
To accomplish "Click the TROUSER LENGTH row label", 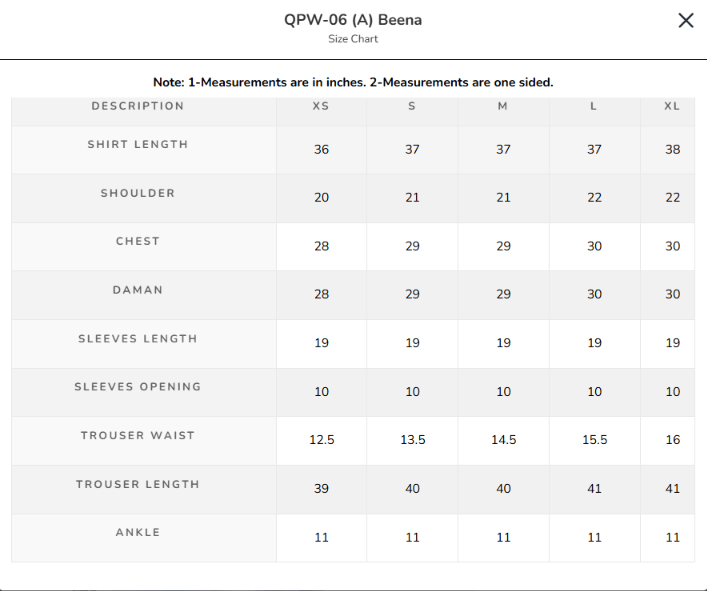I will [x=138, y=484].
